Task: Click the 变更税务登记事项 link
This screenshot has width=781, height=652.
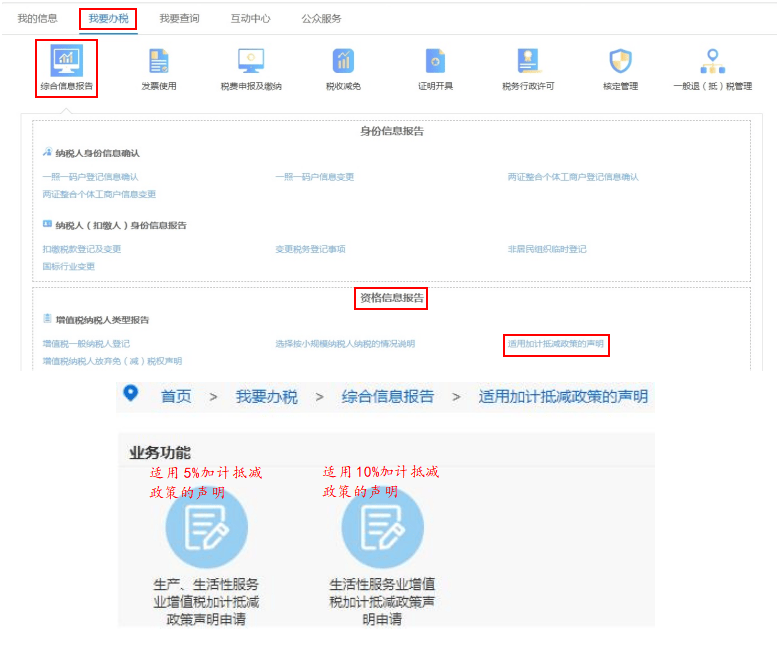Action: click(310, 249)
